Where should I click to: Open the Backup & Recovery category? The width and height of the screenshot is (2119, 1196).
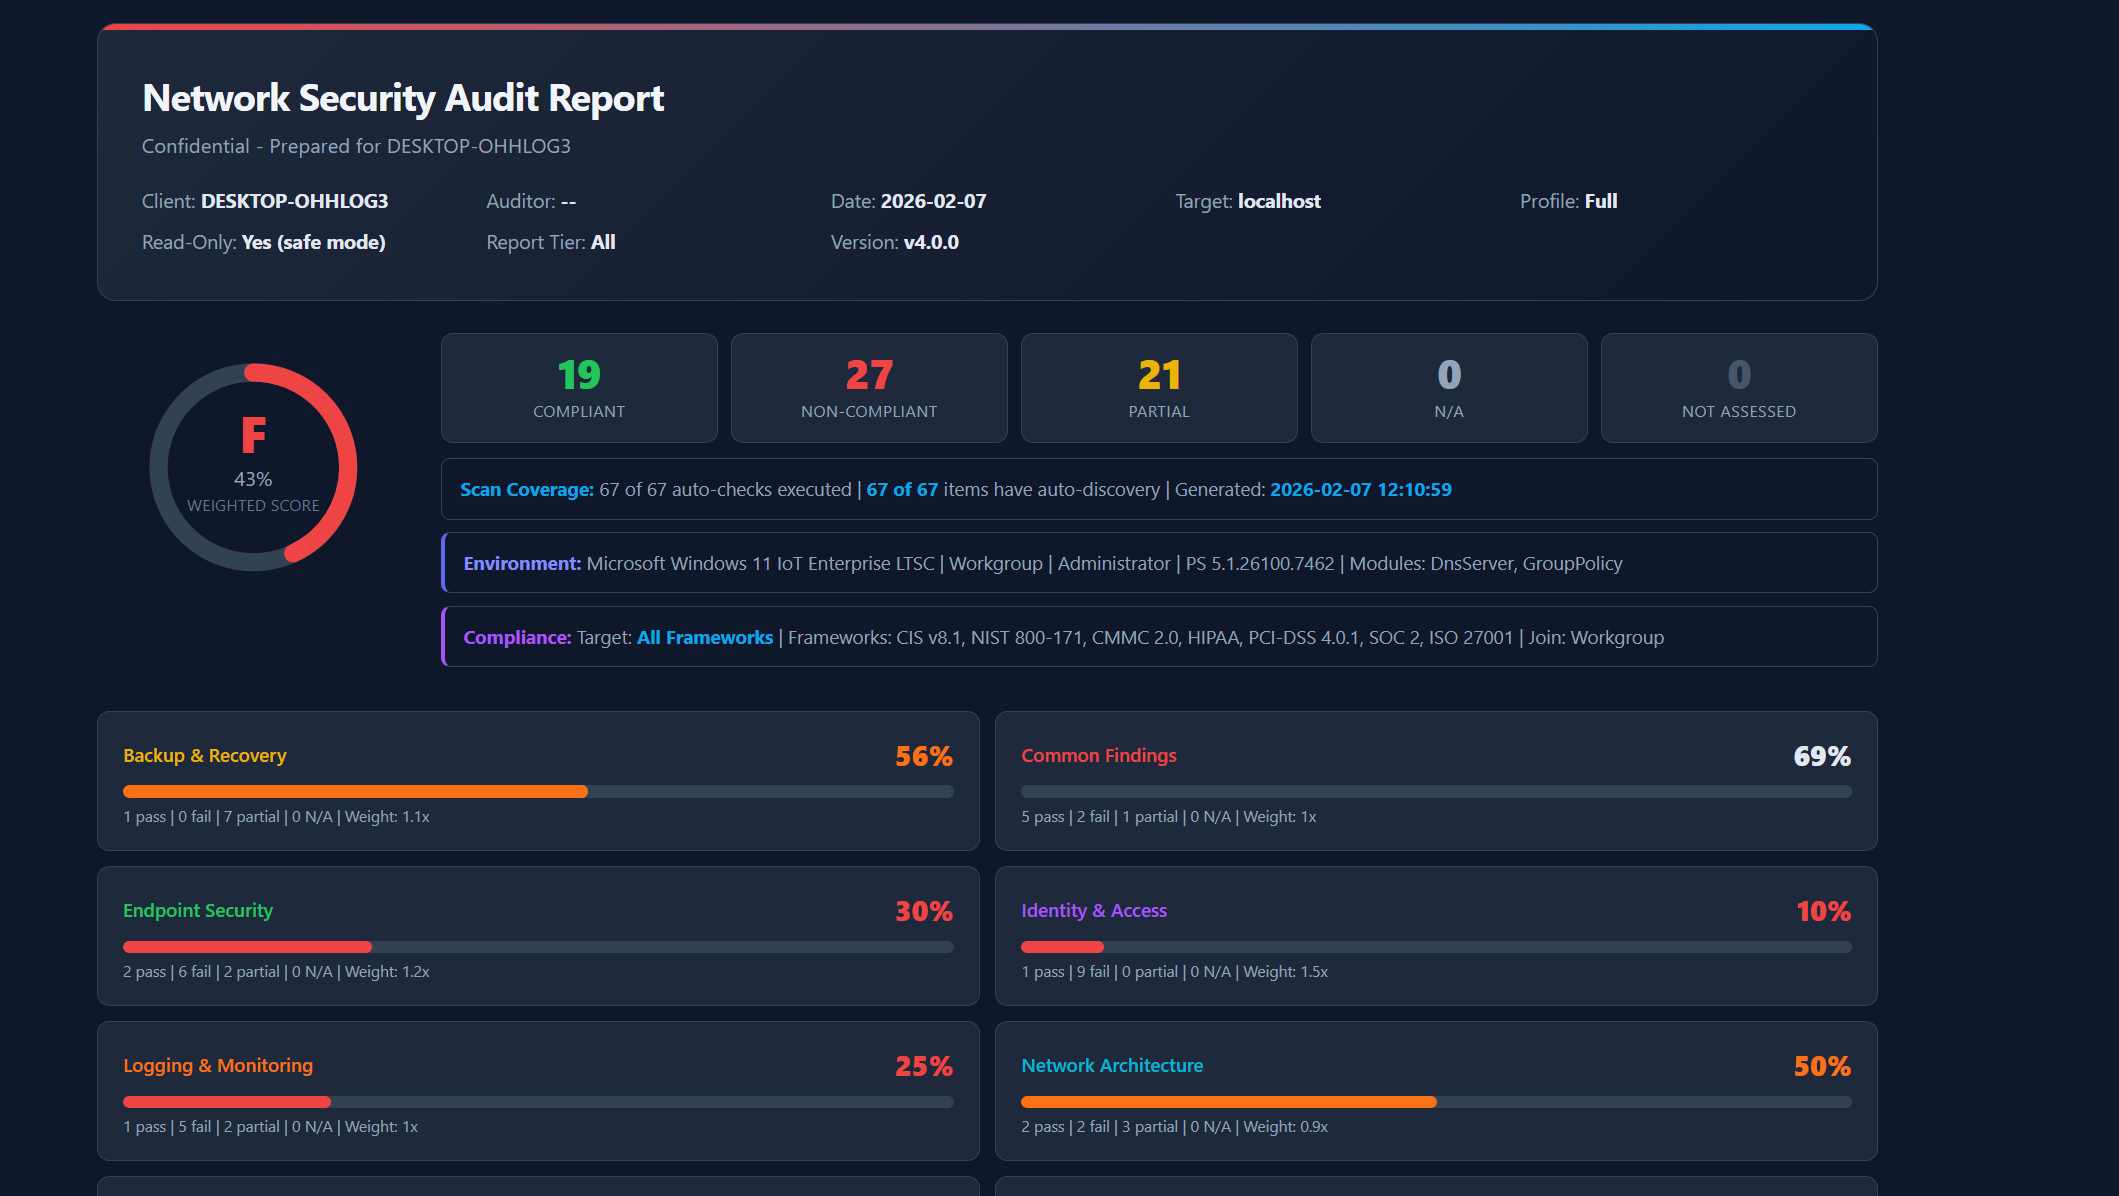205,755
